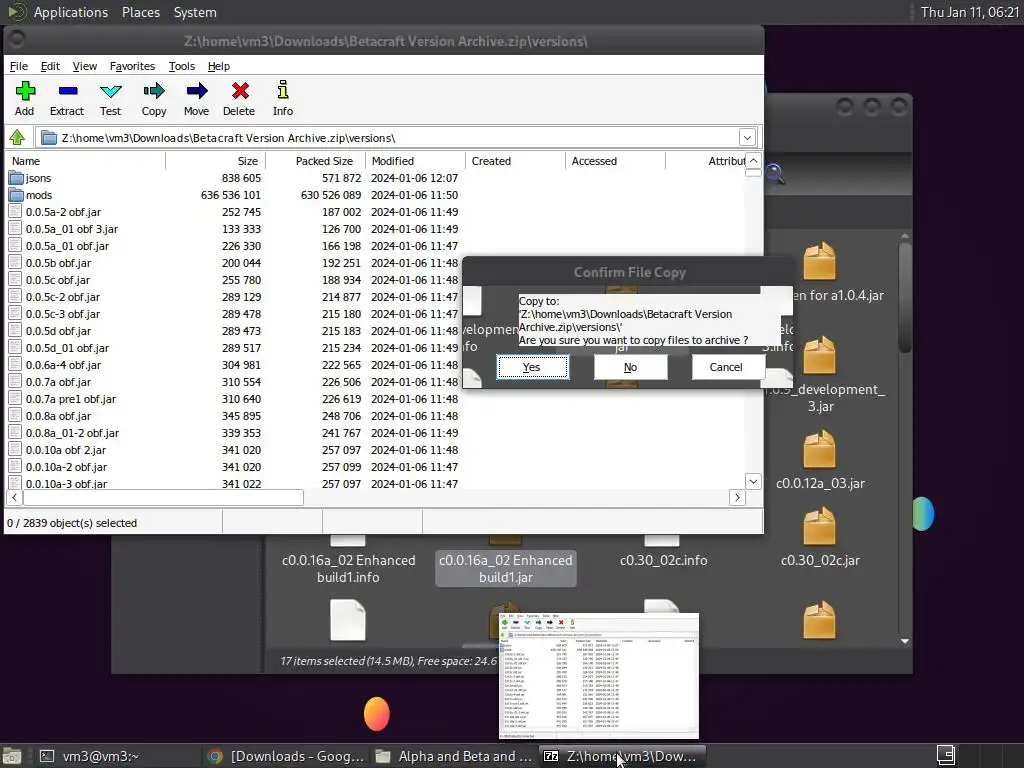Select the mods folder icon
Screen dimensions: 1024x768
(x=16, y=195)
